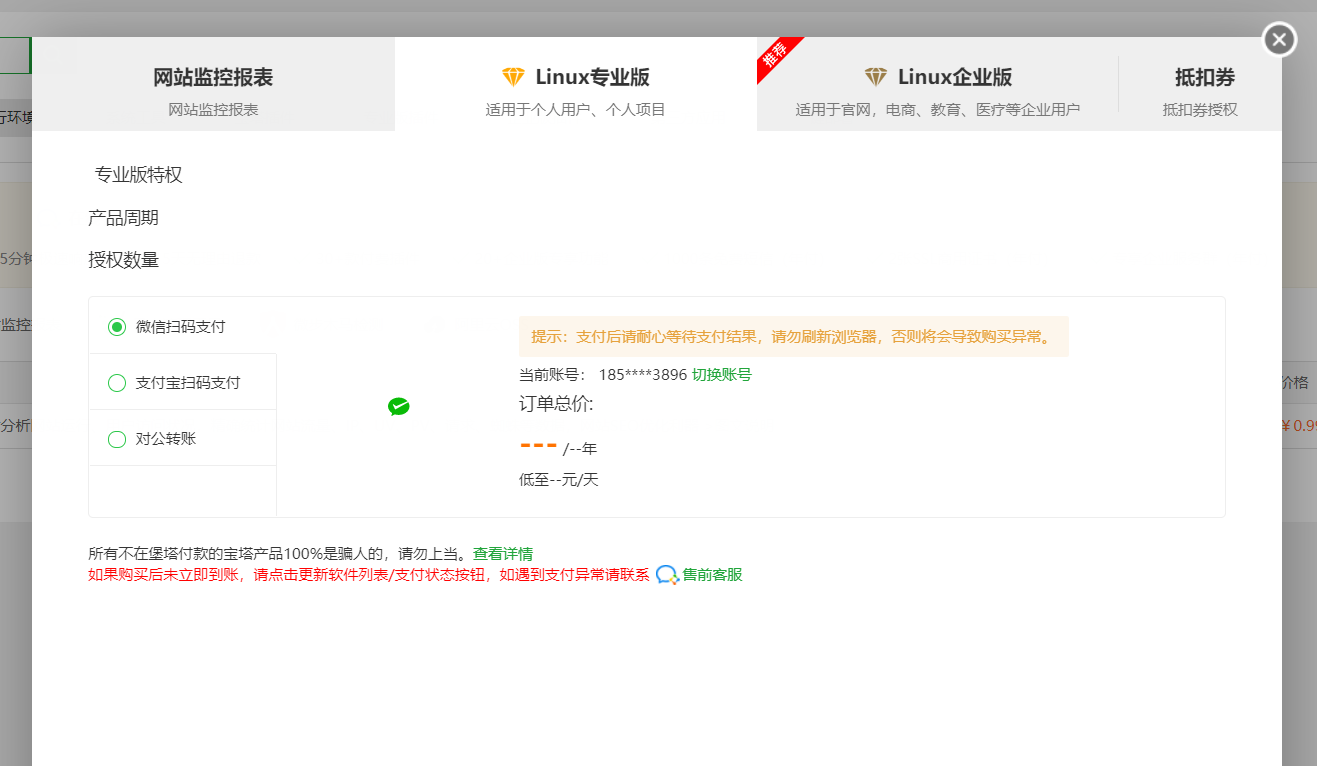Click 订单总价 text

[x=556, y=404]
